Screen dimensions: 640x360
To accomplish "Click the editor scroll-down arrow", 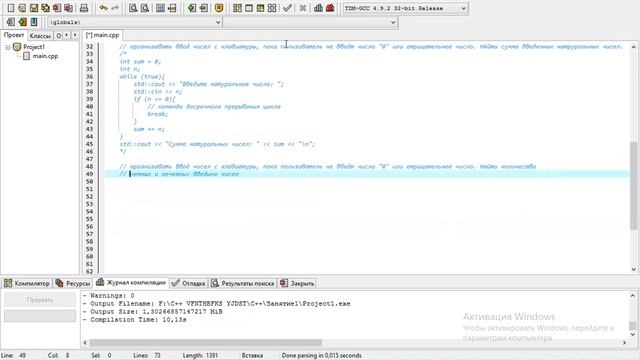I will tap(633, 269).
